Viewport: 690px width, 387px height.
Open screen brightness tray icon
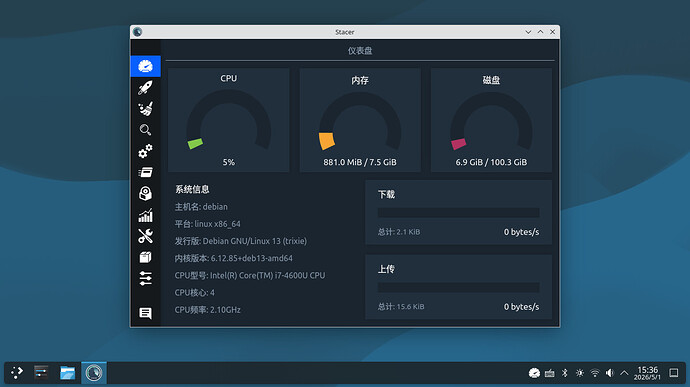(x=580, y=373)
